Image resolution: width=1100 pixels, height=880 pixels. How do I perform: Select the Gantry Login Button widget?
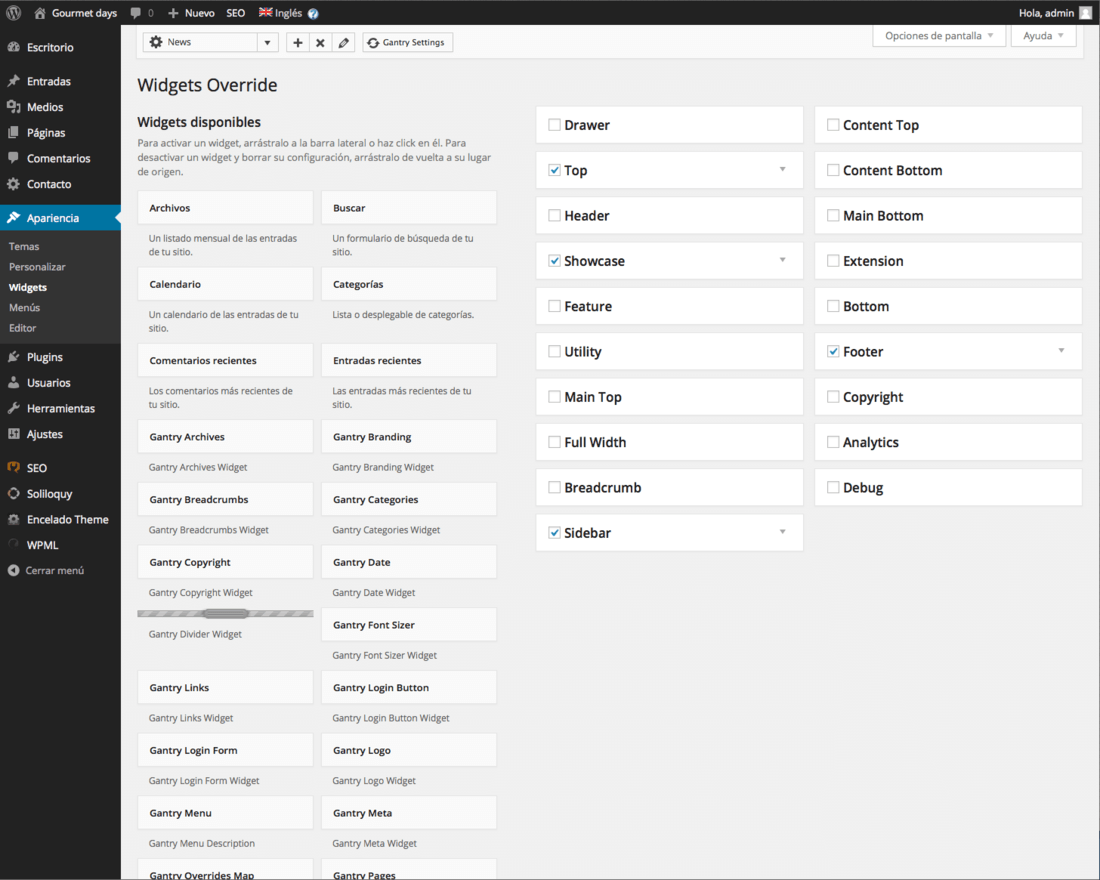point(409,688)
